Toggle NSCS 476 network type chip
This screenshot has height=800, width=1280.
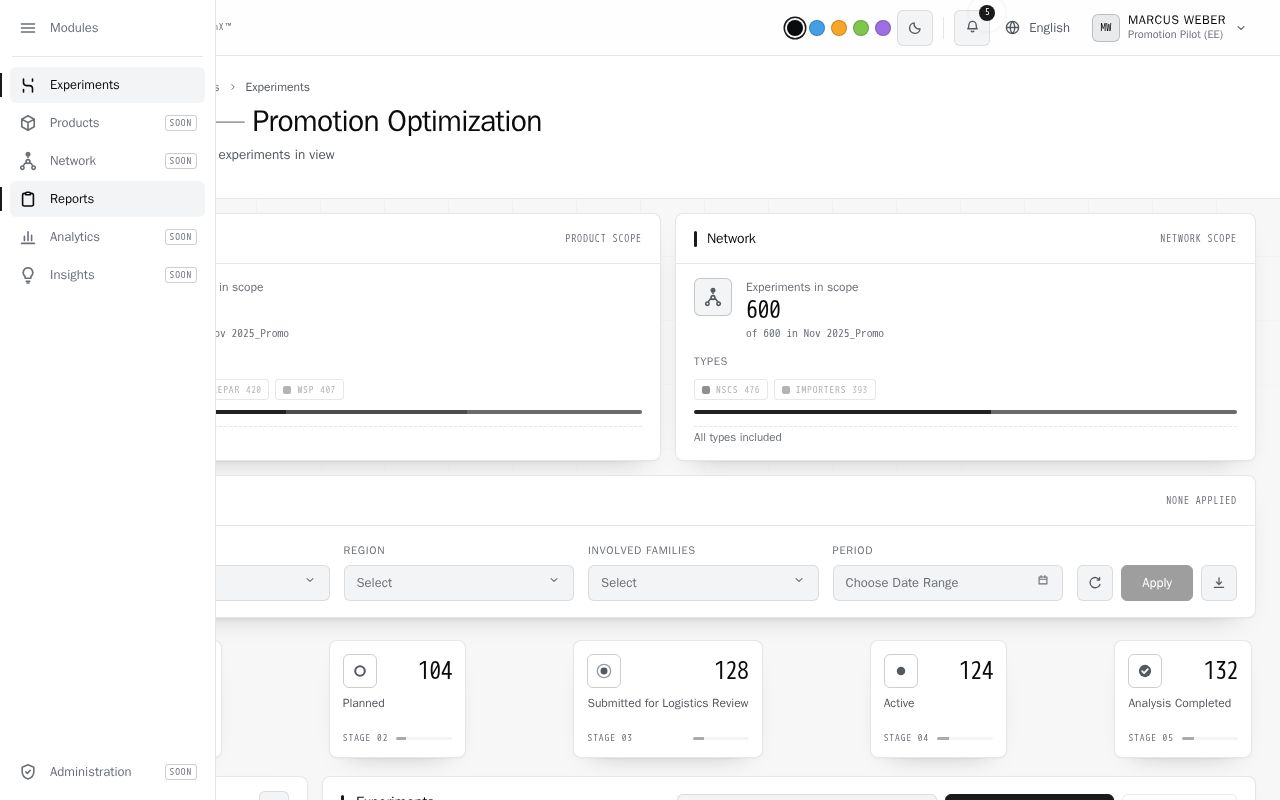(x=731, y=390)
